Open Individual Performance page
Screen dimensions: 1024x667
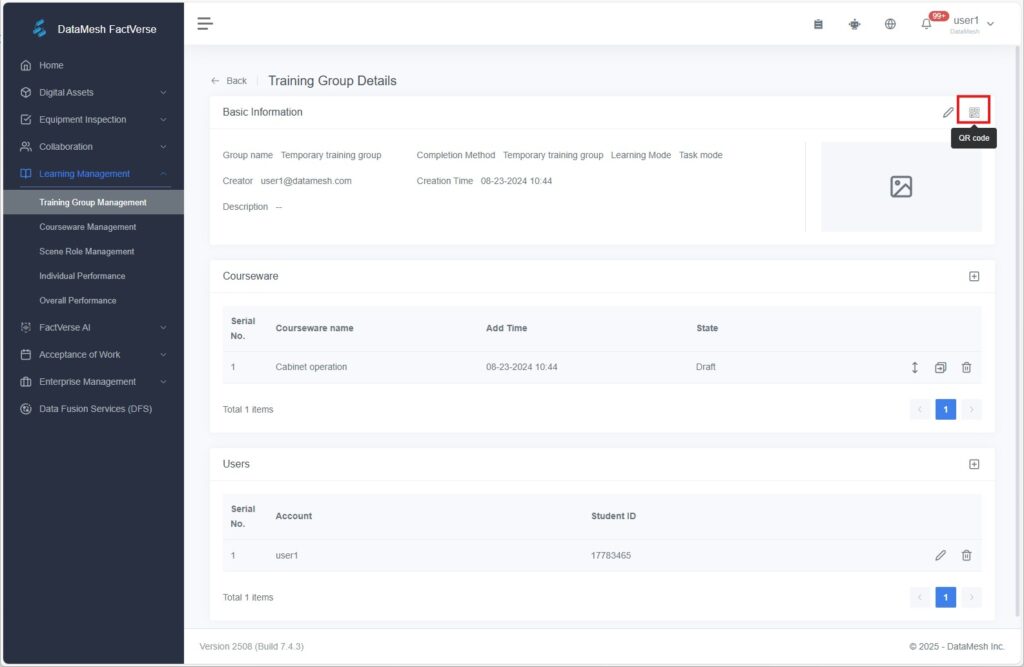tap(82, 276)
